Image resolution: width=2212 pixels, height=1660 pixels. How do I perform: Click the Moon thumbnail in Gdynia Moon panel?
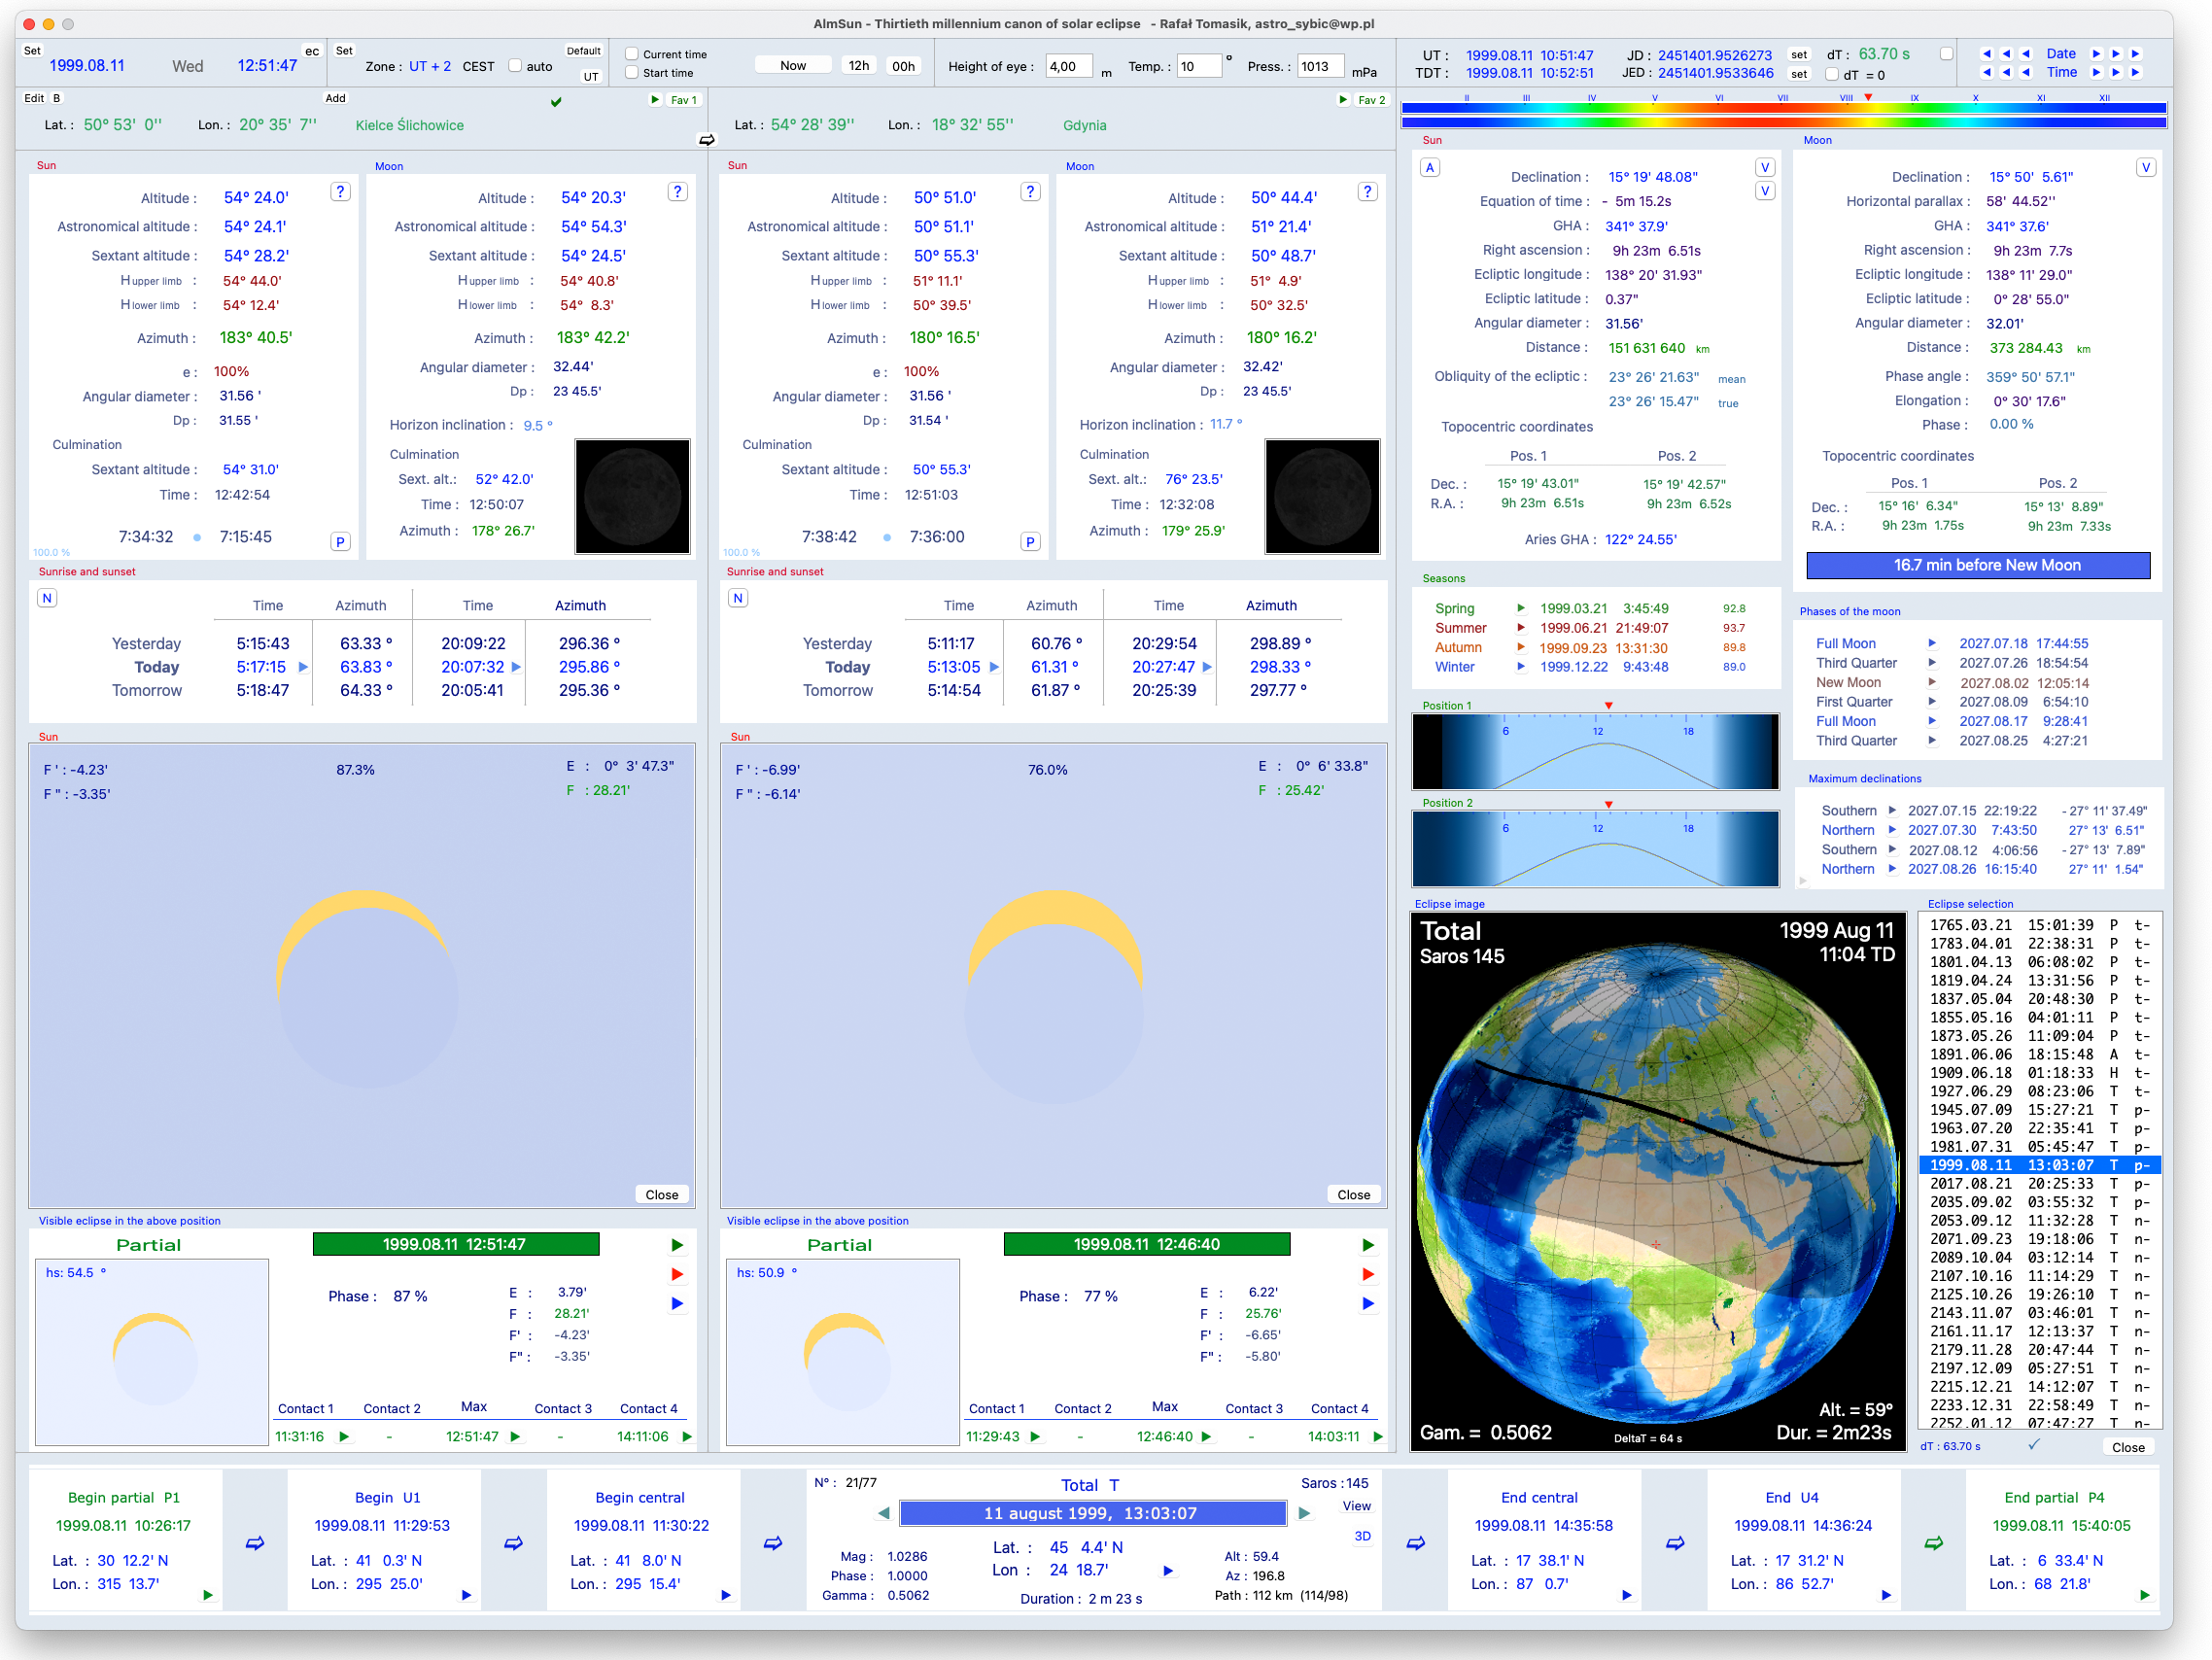coord(1322,496)
